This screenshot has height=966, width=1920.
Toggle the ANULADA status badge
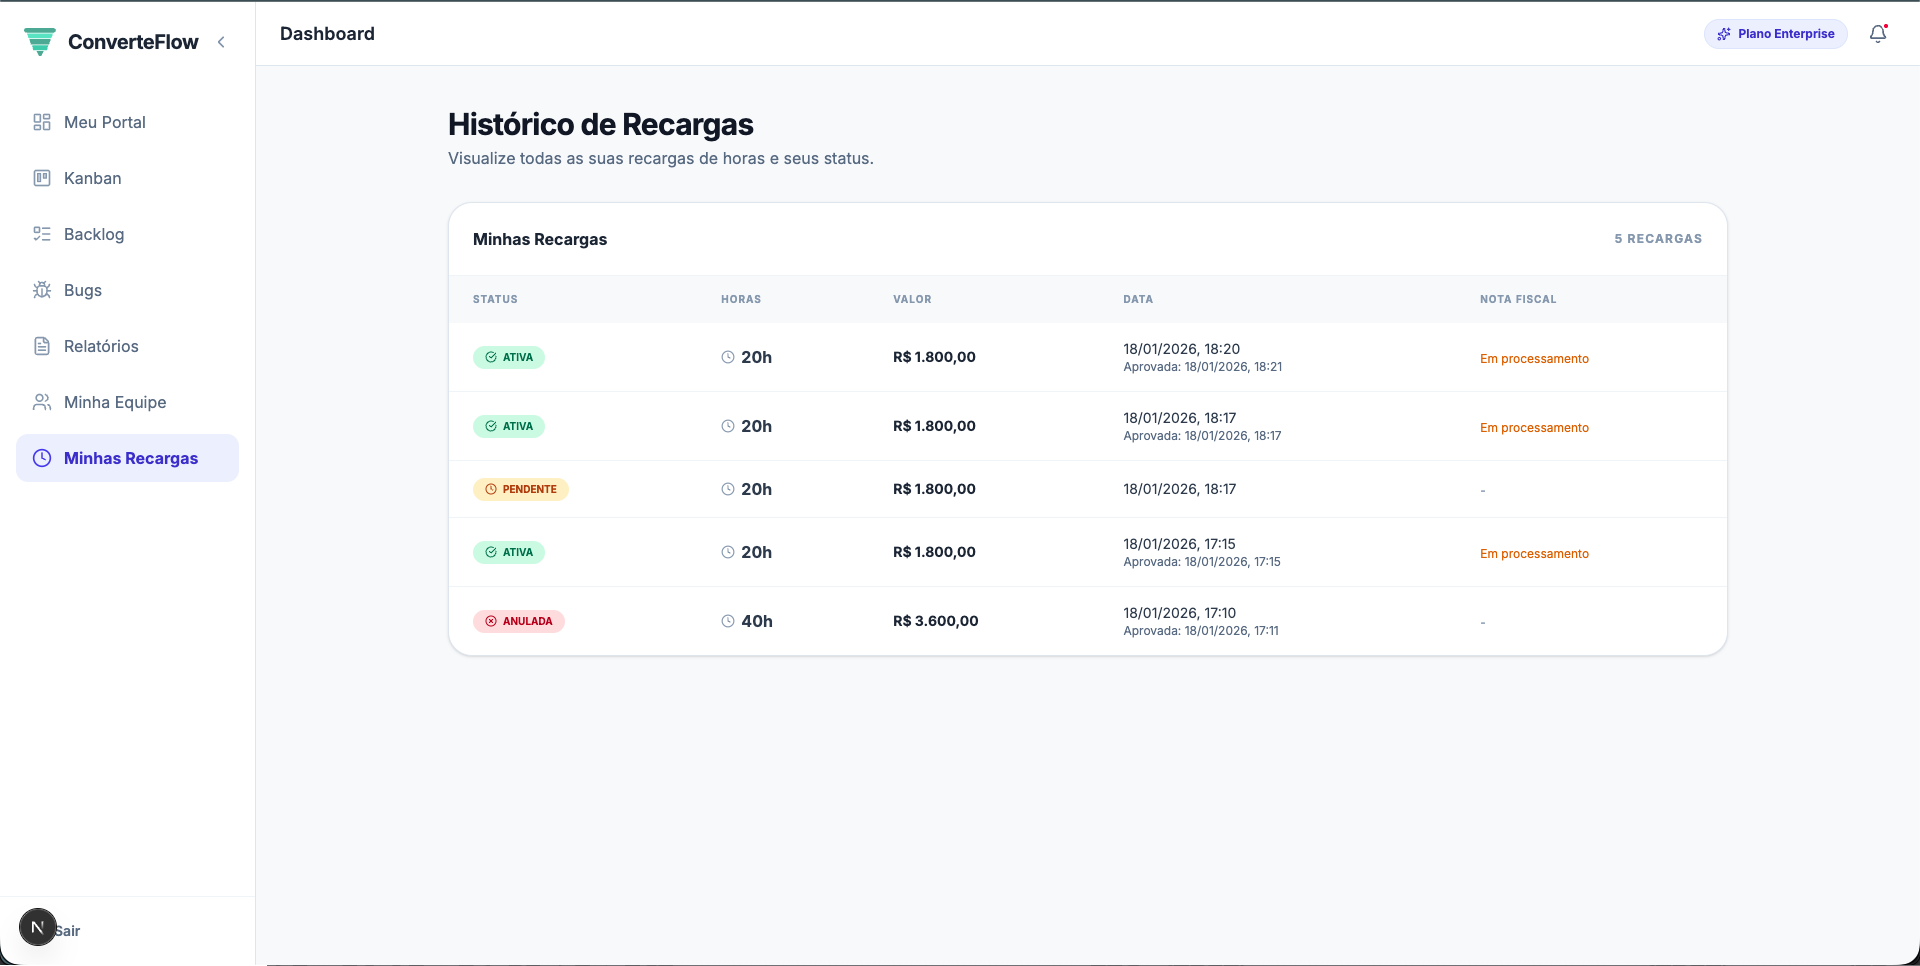click(x=518, y=621)
